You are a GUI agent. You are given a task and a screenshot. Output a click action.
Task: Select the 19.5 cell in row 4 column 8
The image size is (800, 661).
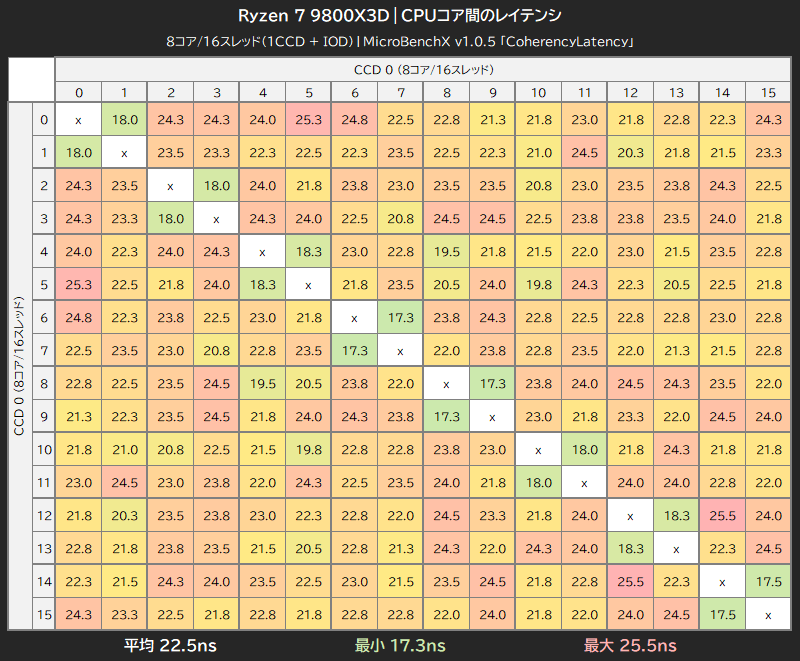[x=446, y=252]
